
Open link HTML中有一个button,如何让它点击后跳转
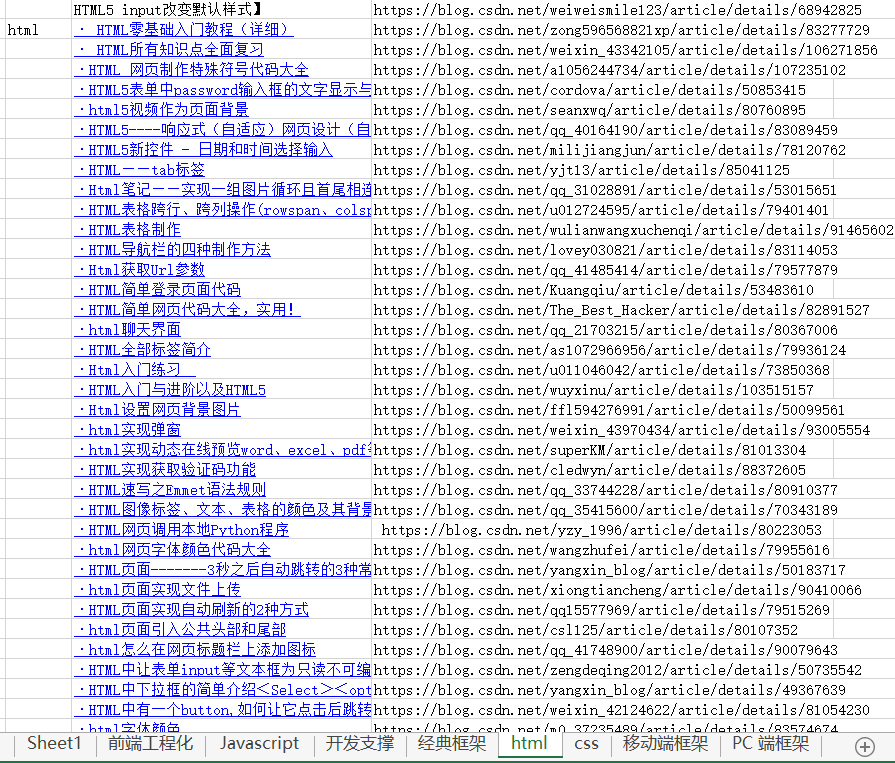tap(223, 709)
